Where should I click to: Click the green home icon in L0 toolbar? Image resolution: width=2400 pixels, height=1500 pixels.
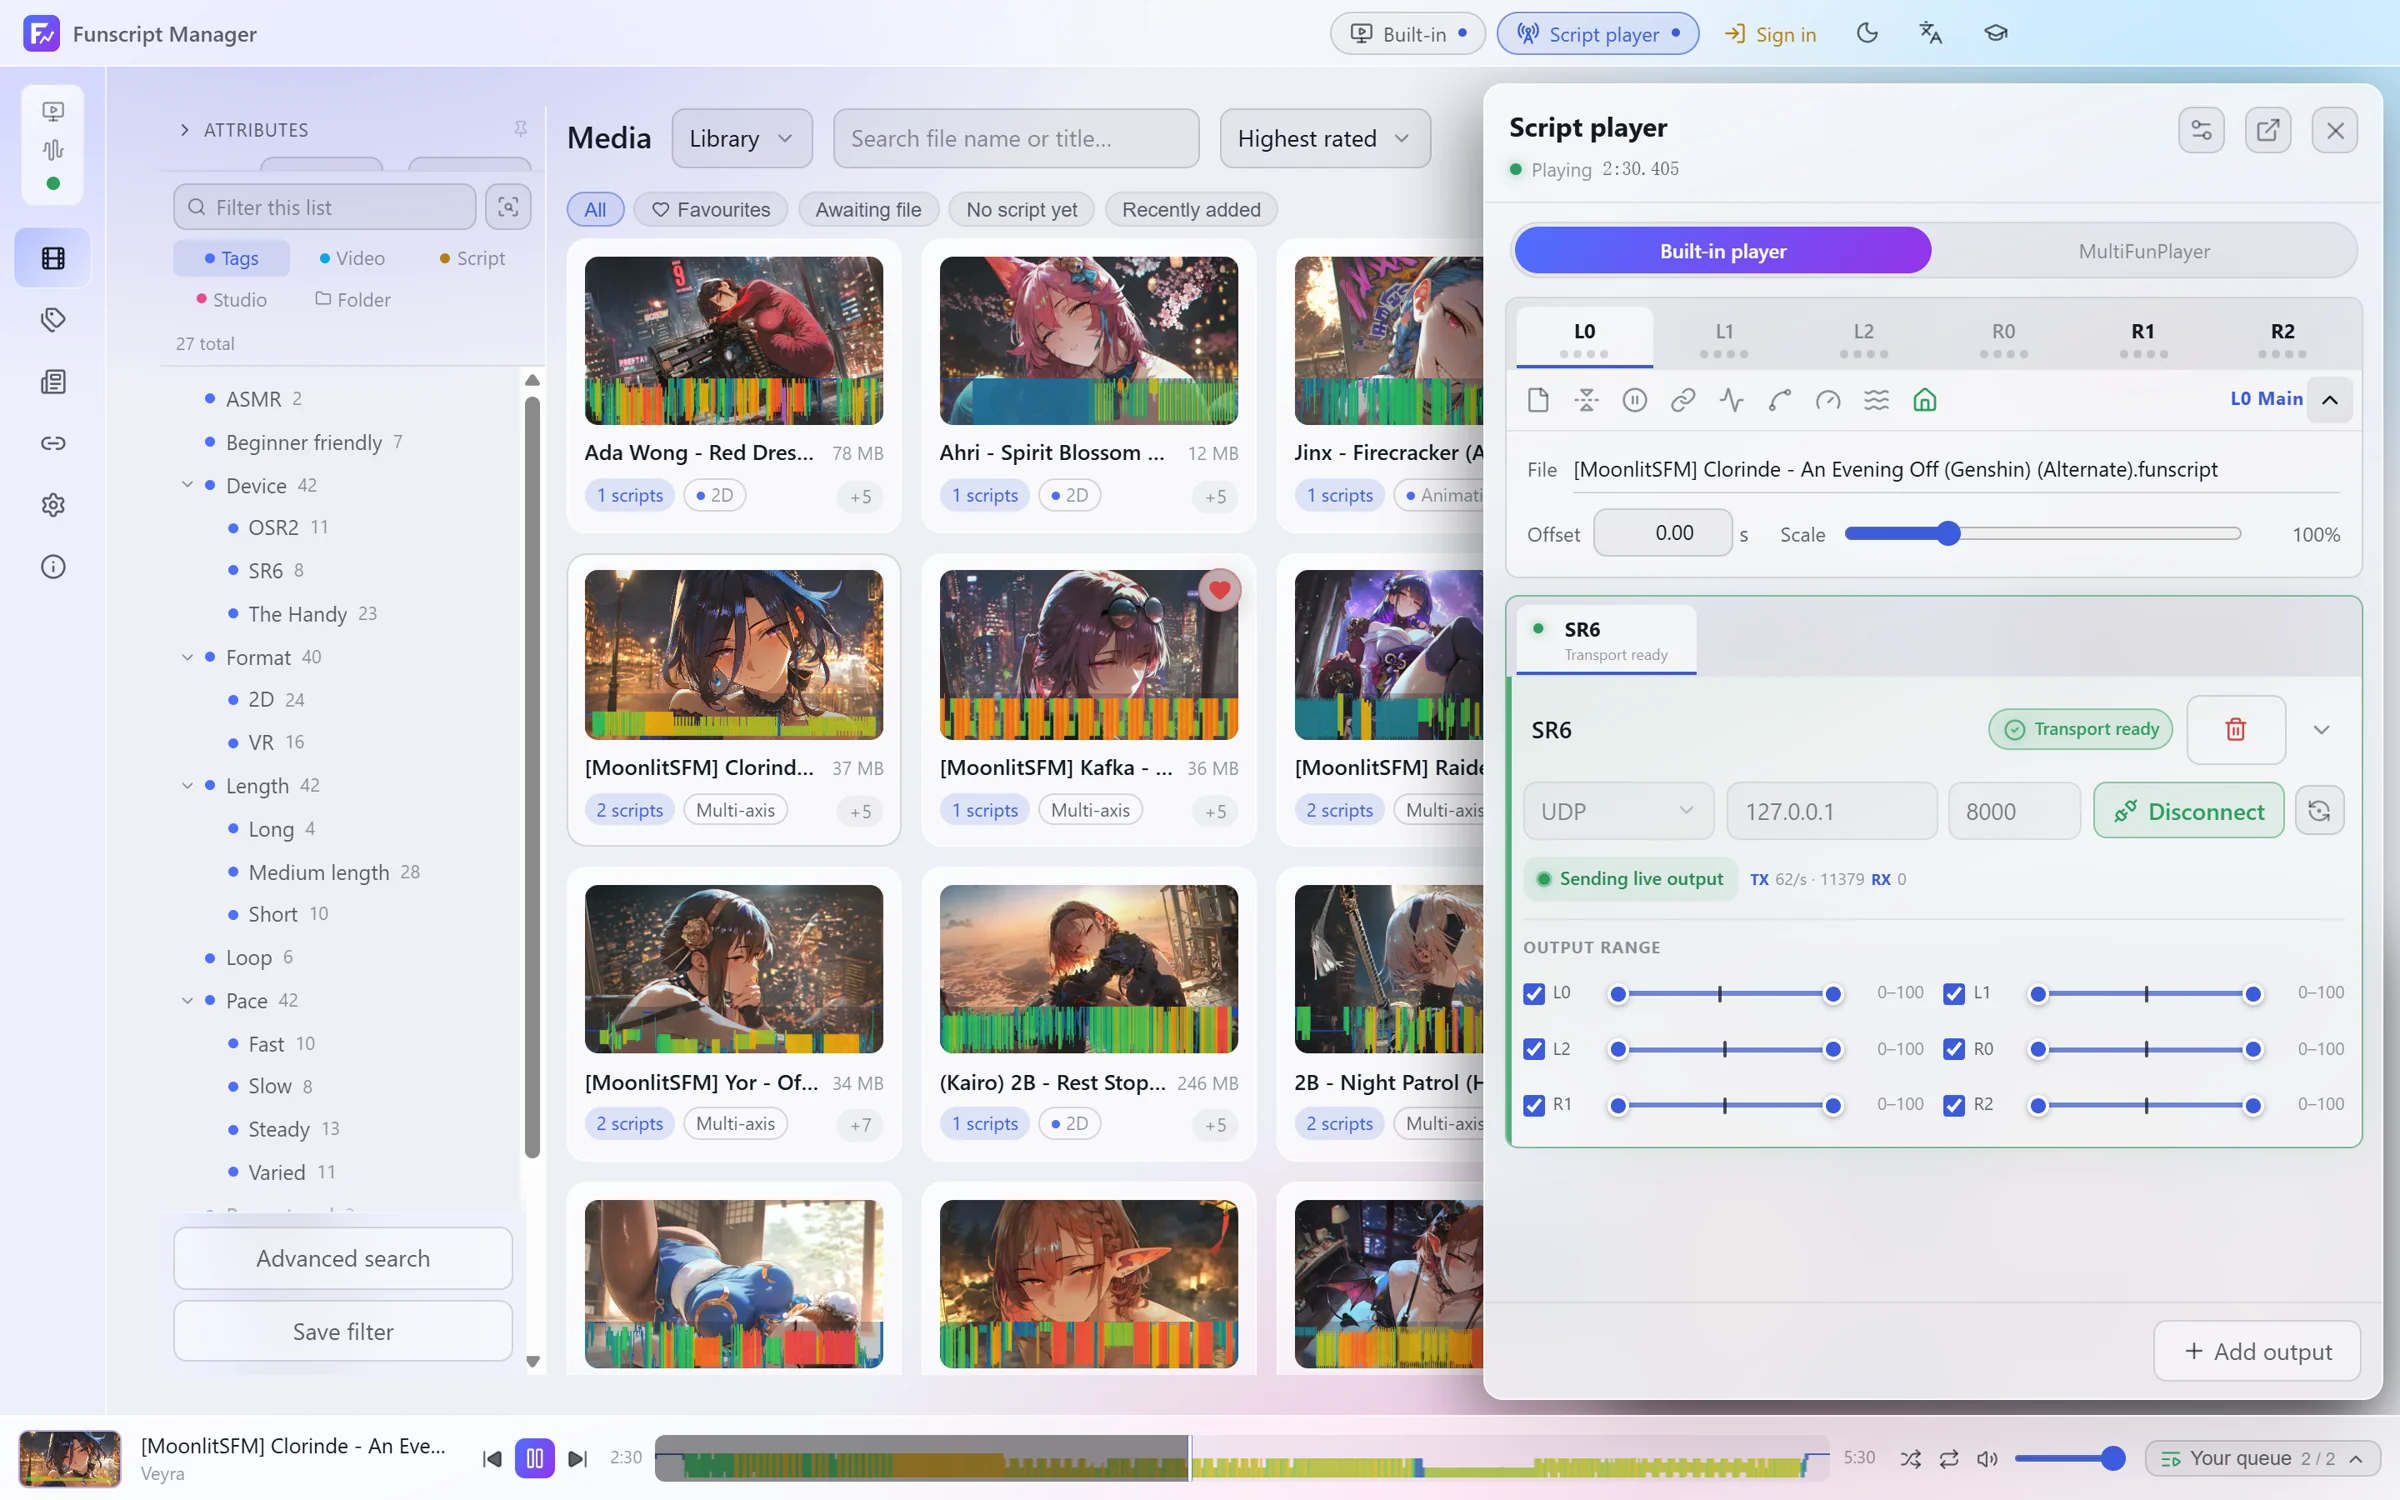tap(1925, 400)
